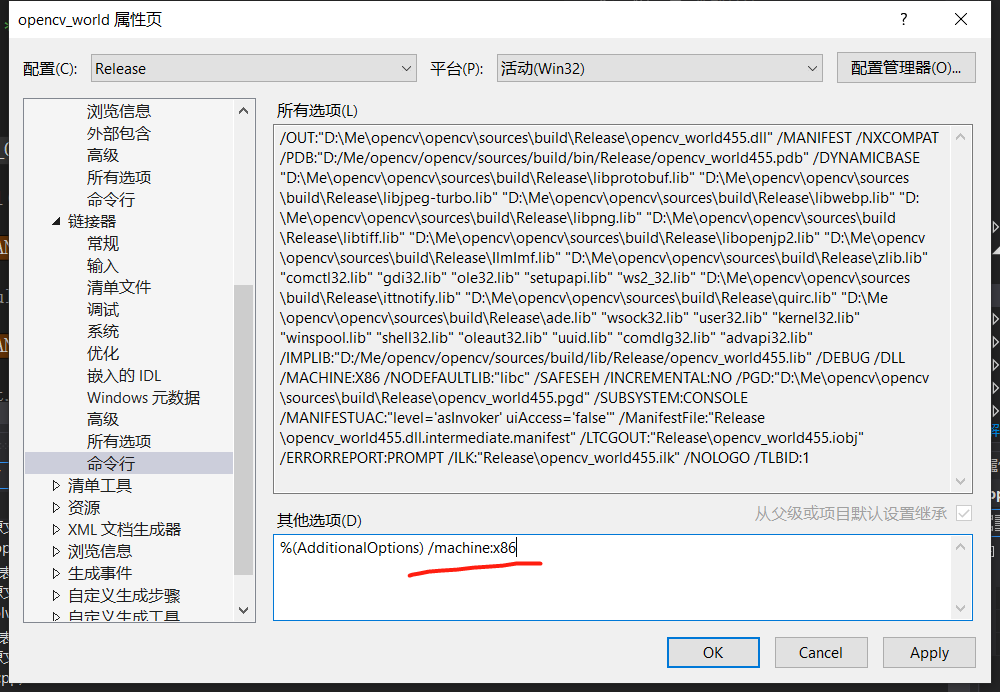Viewport: 1000px width, 692px height.
Task: Click the Apply button
Action: [x=928, y=652]
